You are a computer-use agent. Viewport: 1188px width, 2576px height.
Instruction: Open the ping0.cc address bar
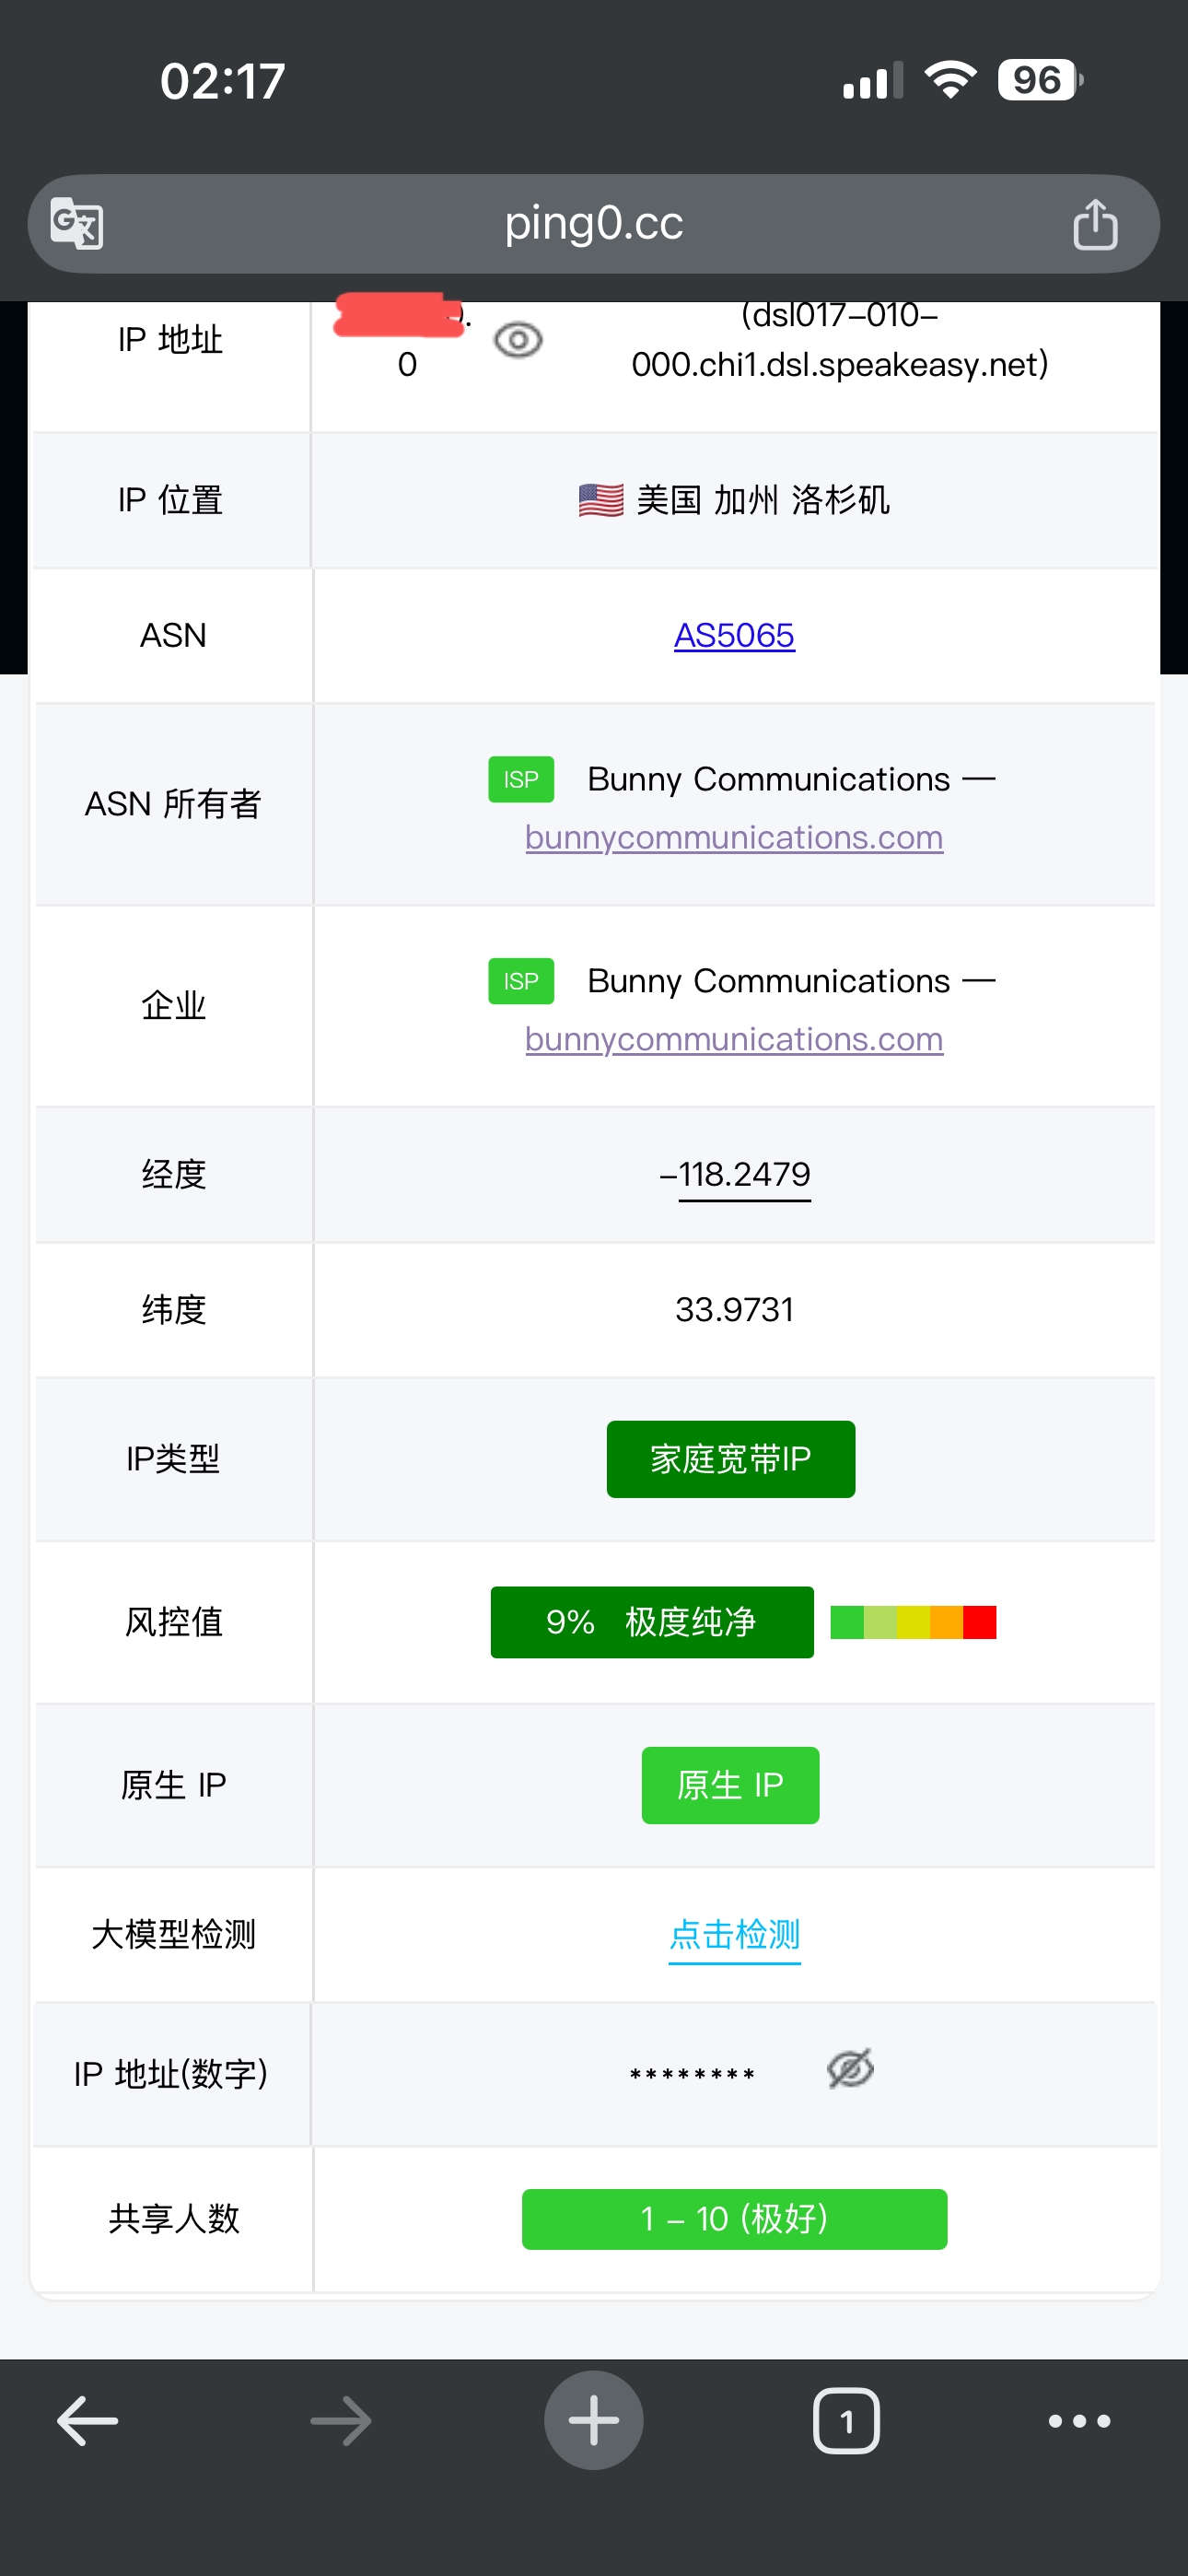click(594, 224)
